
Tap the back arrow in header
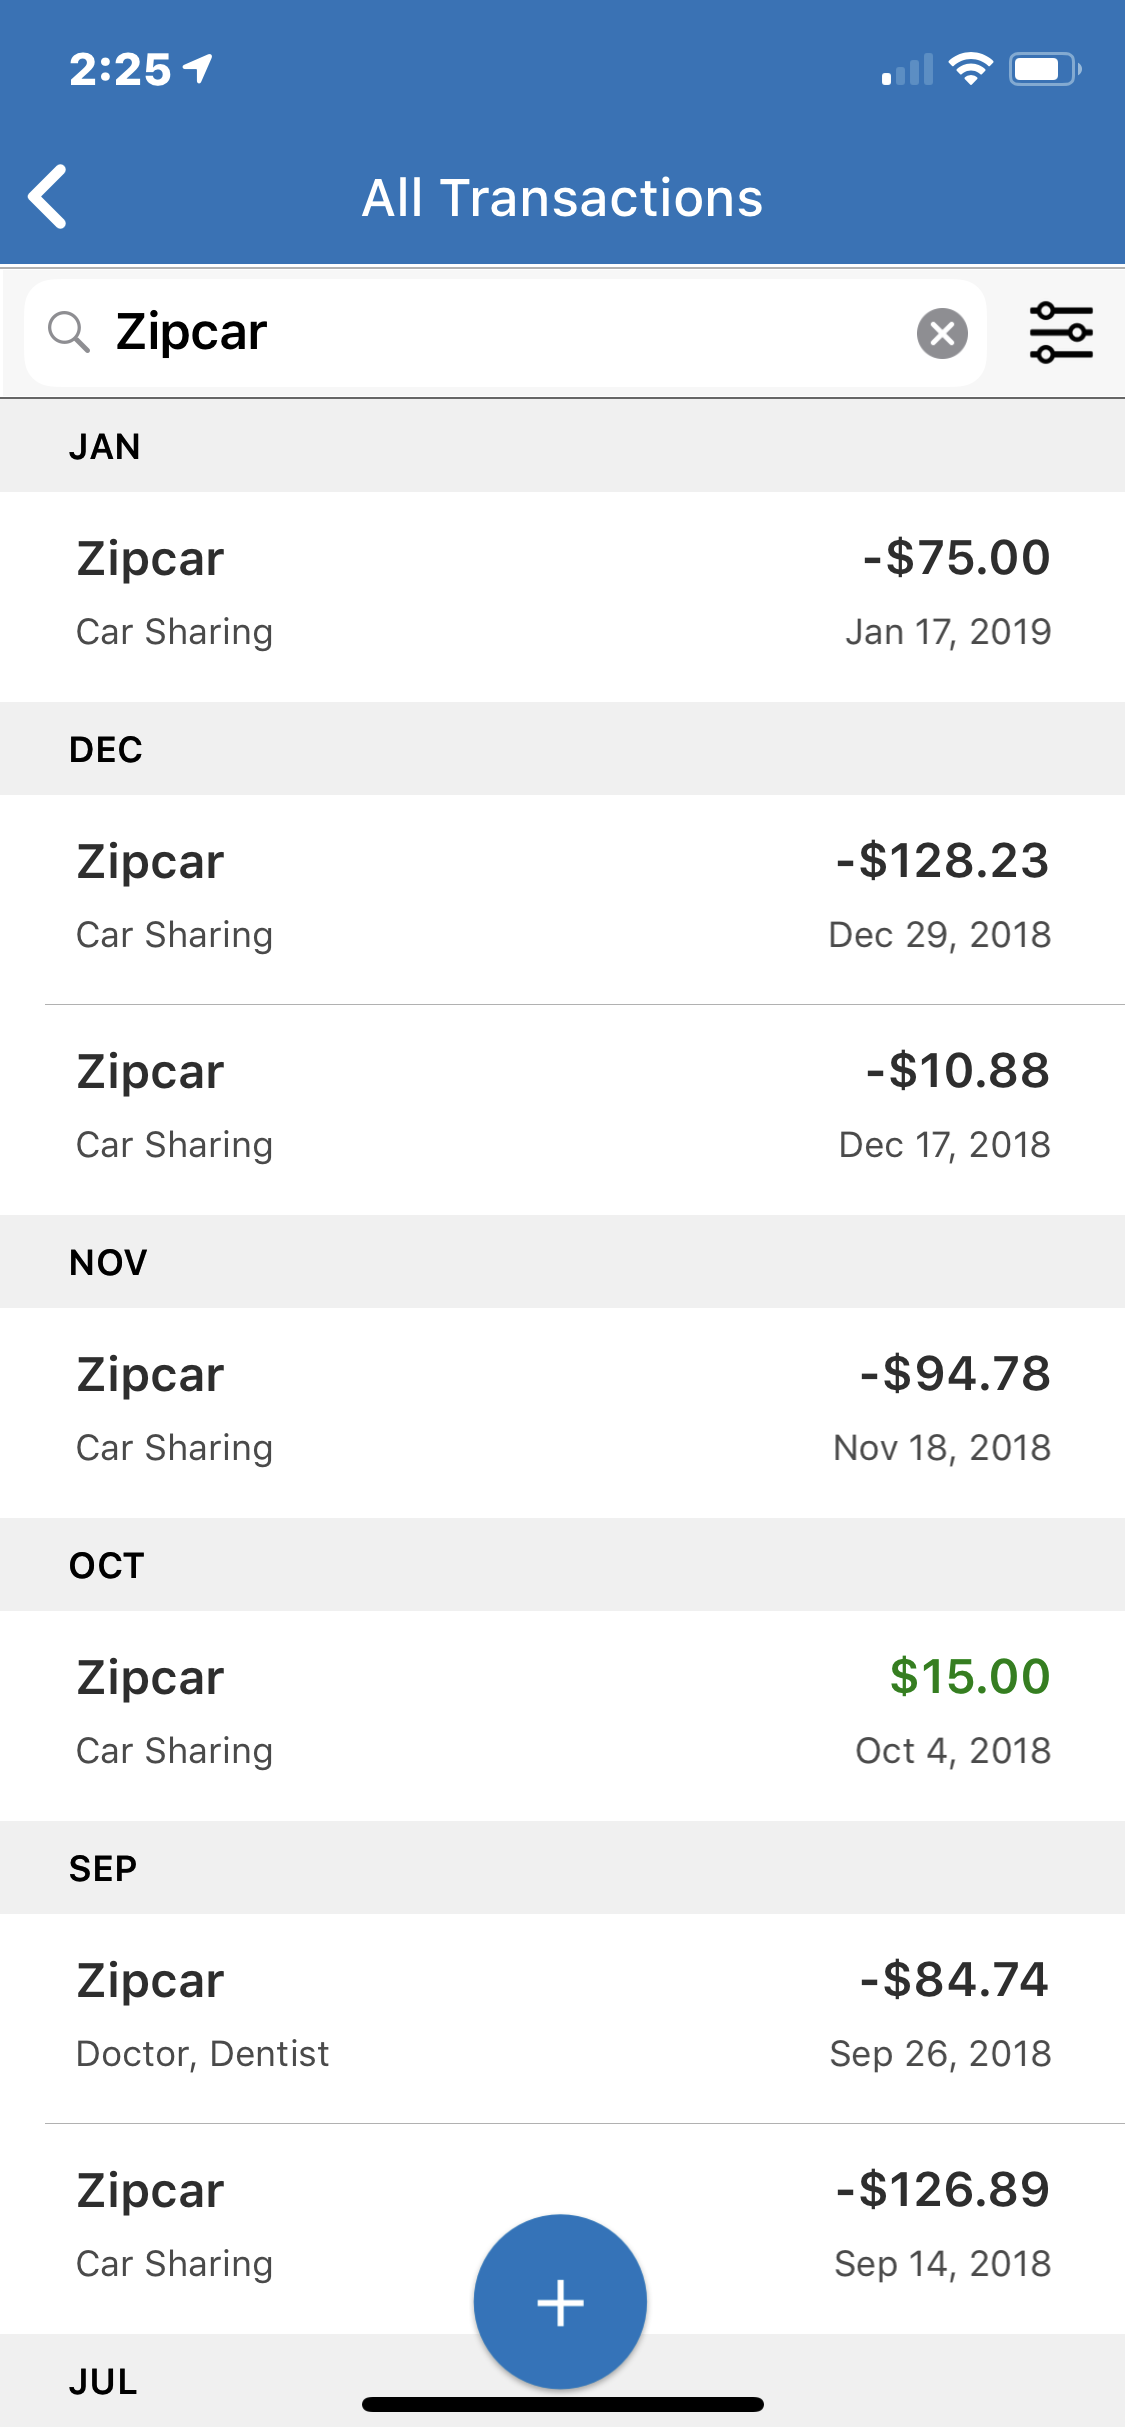point(48,197)
